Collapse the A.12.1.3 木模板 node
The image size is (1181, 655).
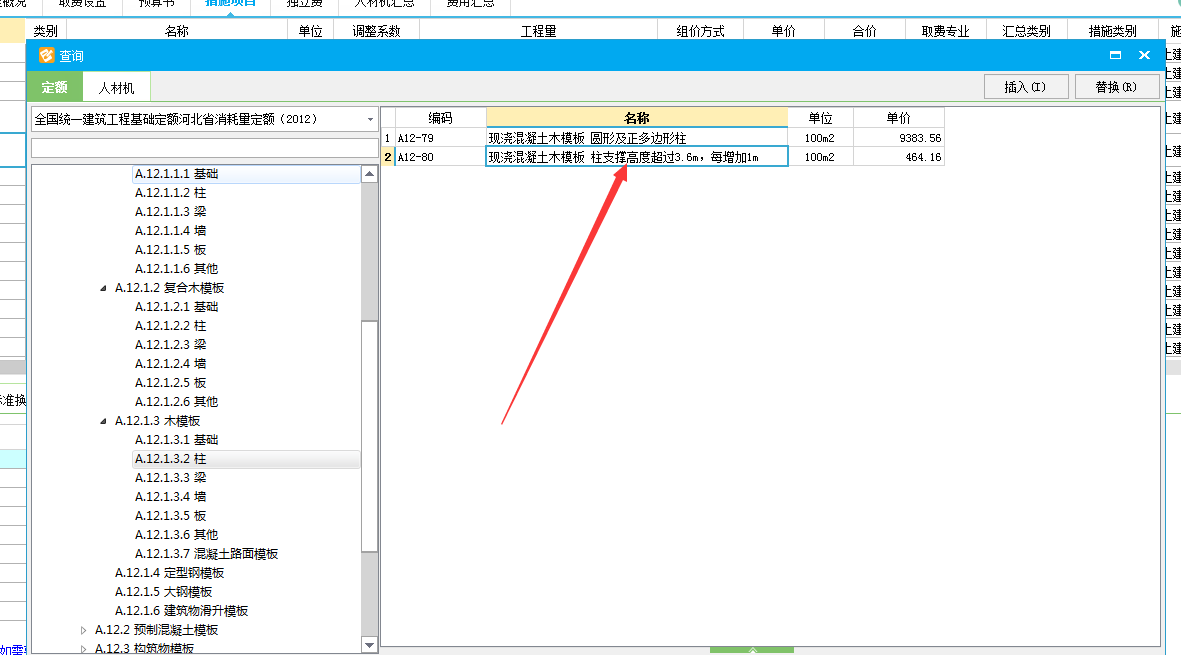point(104,421)
